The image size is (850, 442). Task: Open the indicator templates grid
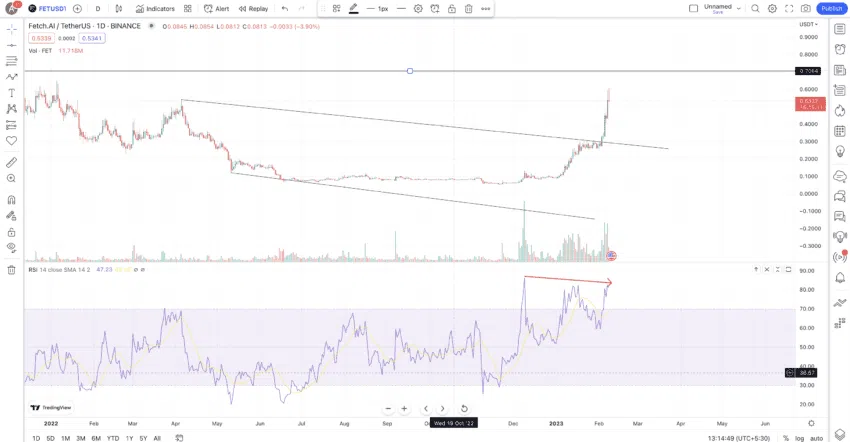188,9
